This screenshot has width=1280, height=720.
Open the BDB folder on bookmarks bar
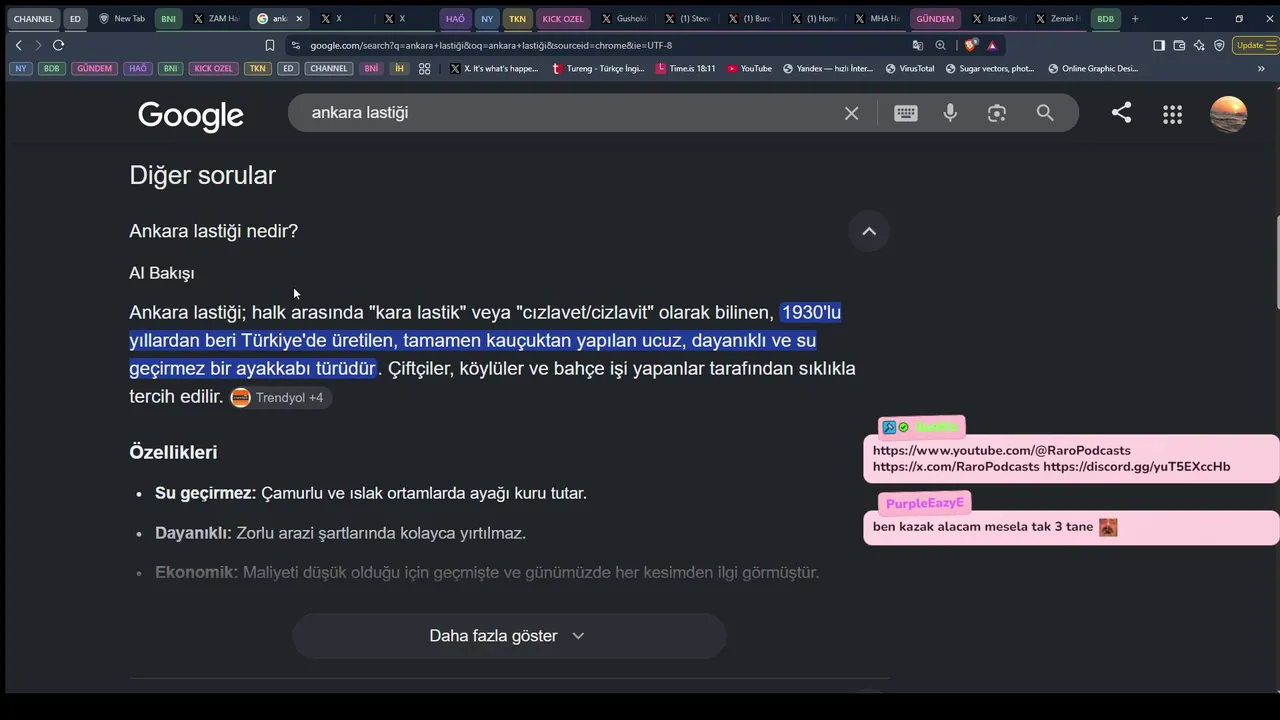[51, 68]
